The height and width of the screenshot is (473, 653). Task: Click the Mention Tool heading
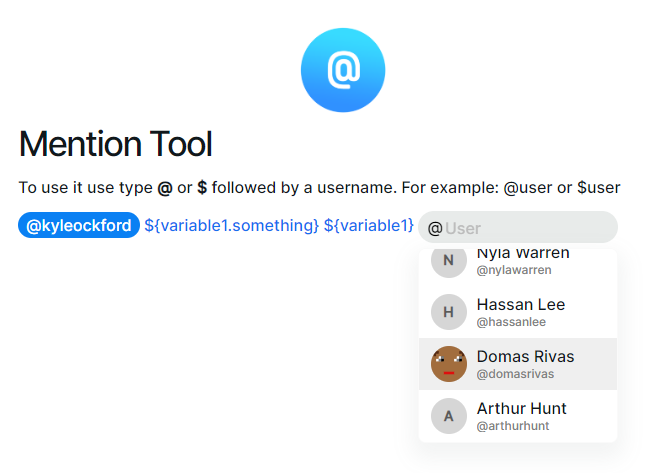click(x=116, y=144)
